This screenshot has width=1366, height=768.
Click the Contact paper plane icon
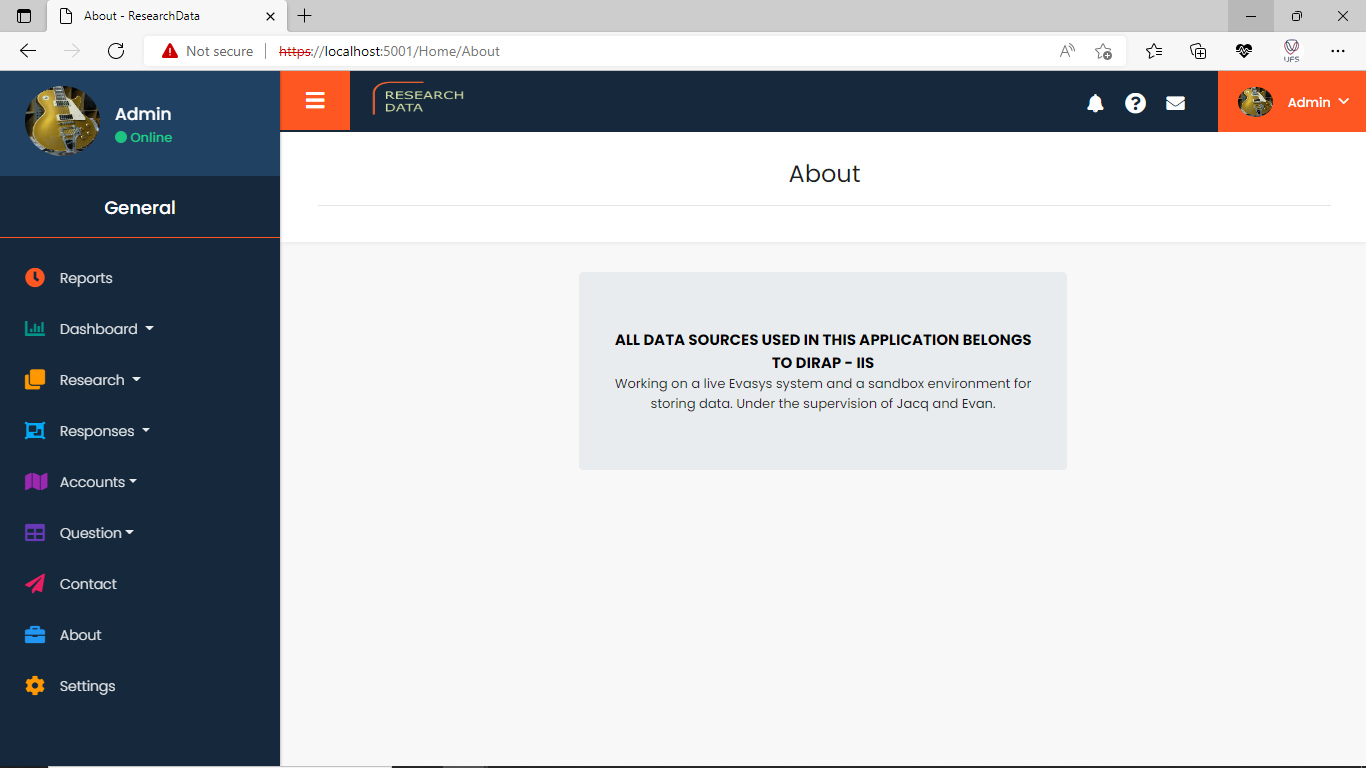[35, 584]
